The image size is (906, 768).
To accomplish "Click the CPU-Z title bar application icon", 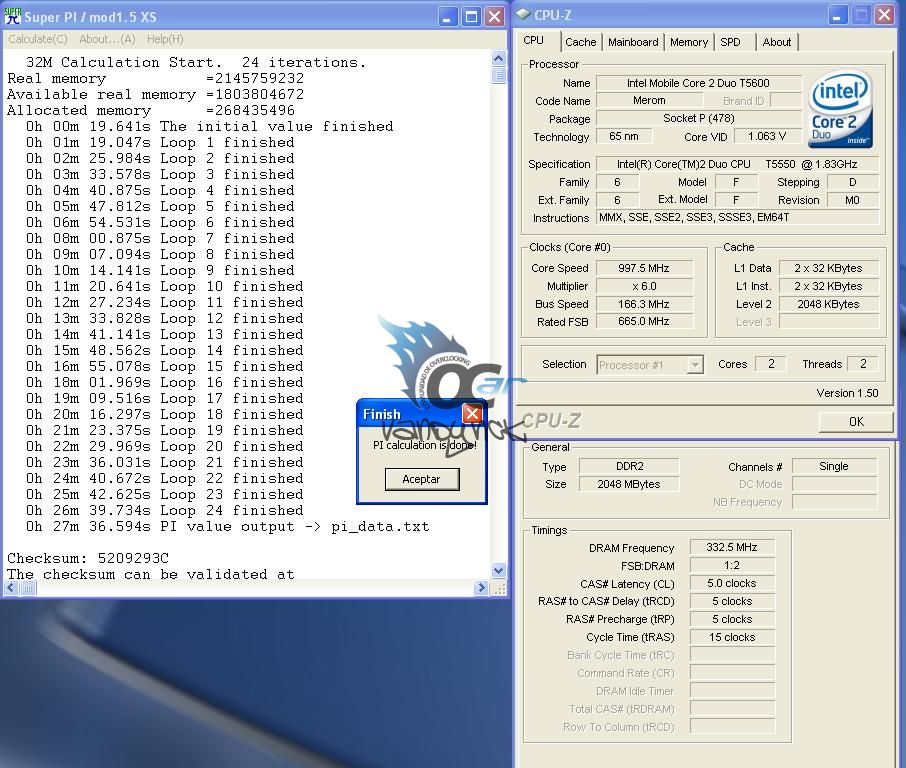I will (x=523, y=14).
